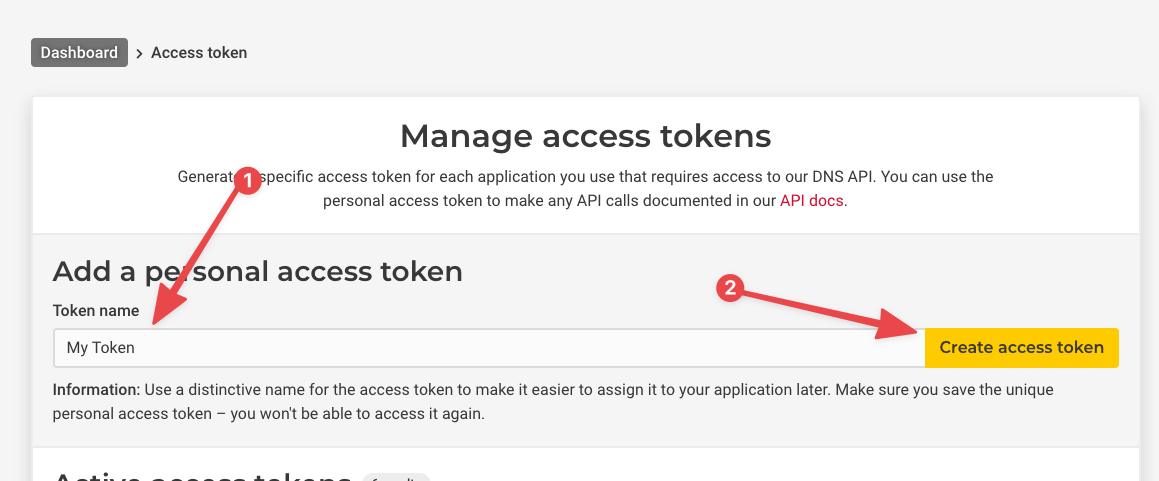Go back to Dashboard via breadcrumb
The width and height of the screenshot is (1159, 481).
click(x=79, y=52)
